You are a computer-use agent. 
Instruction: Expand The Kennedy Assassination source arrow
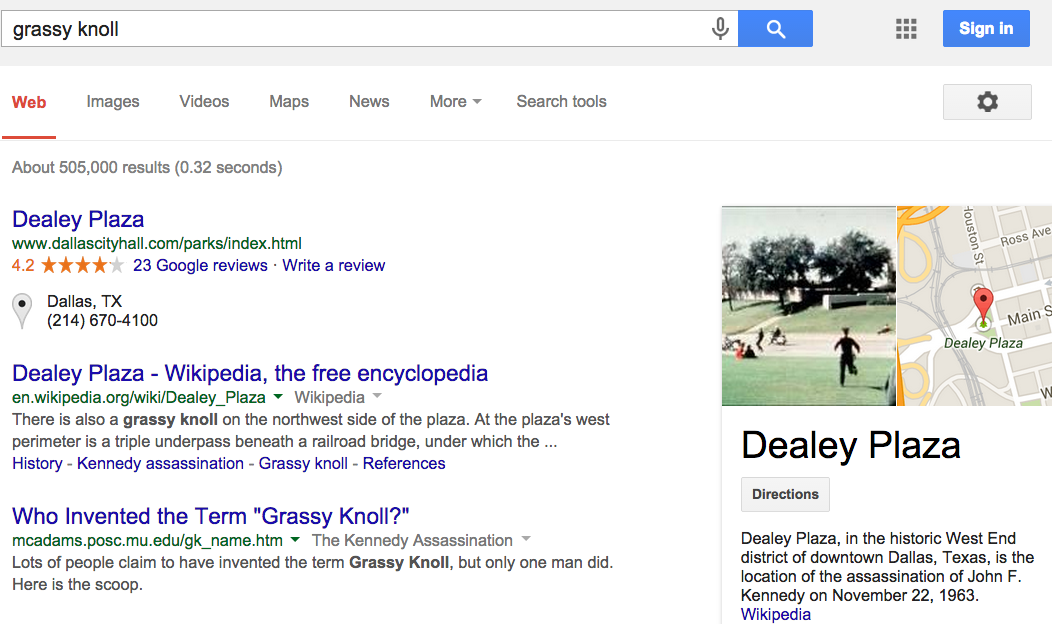click(x=526, y=539)
